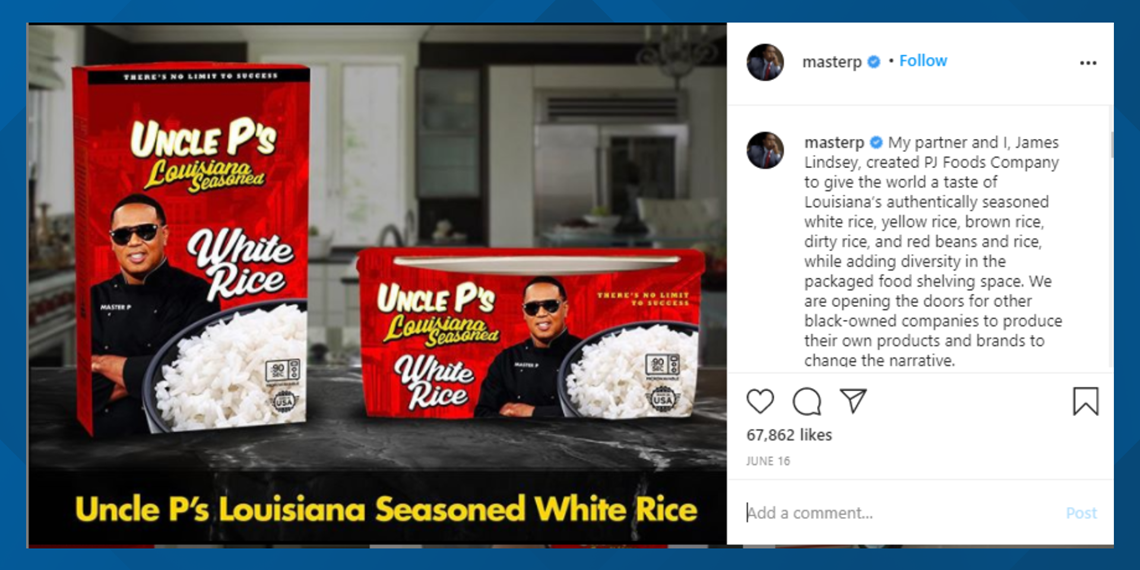The height and width of the screenshot is (570, 1140).
Task: Click the verified badge next to caption username
Action: tap(876, 142)
